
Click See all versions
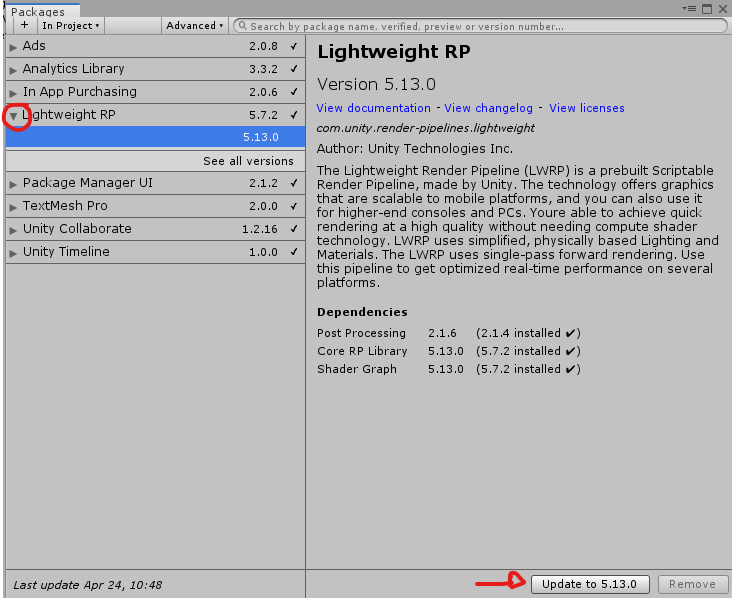coord(248,161)
